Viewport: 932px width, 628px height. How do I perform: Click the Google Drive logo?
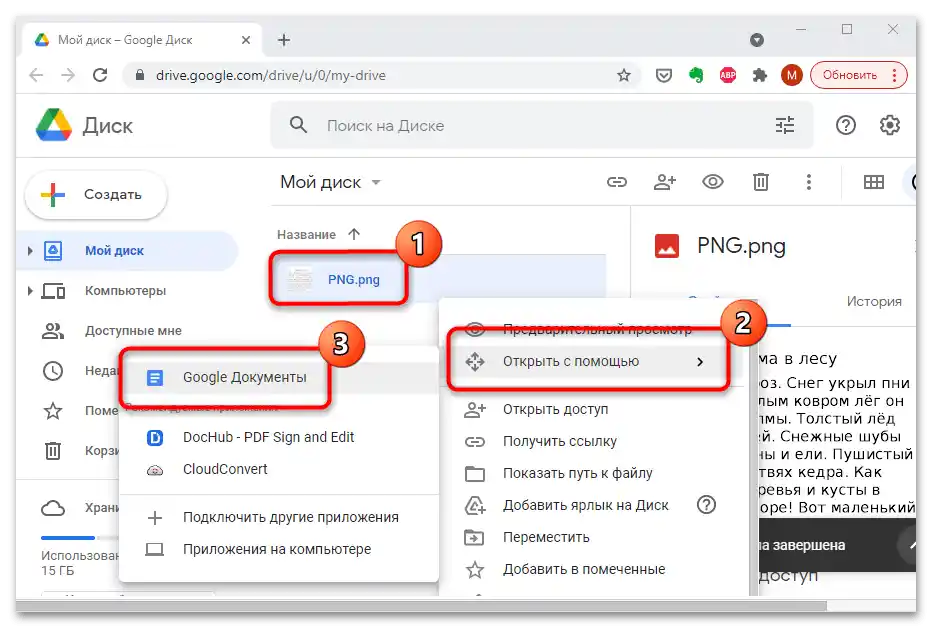click(53, 125)
